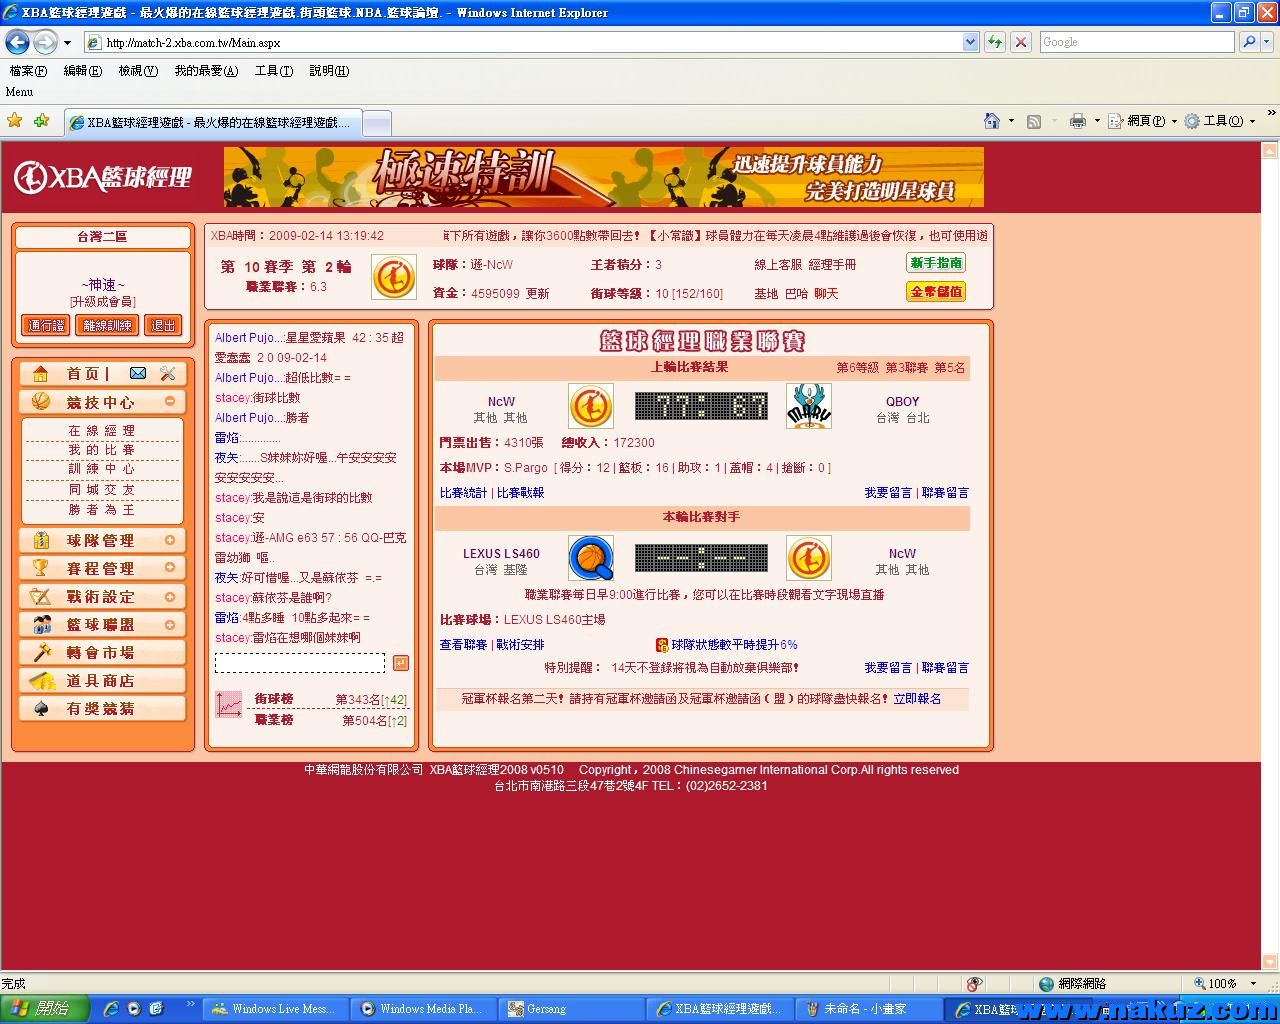Click the IE home toolbar icon
The width and height of the screenshot is (1280, 1024).
991,121
